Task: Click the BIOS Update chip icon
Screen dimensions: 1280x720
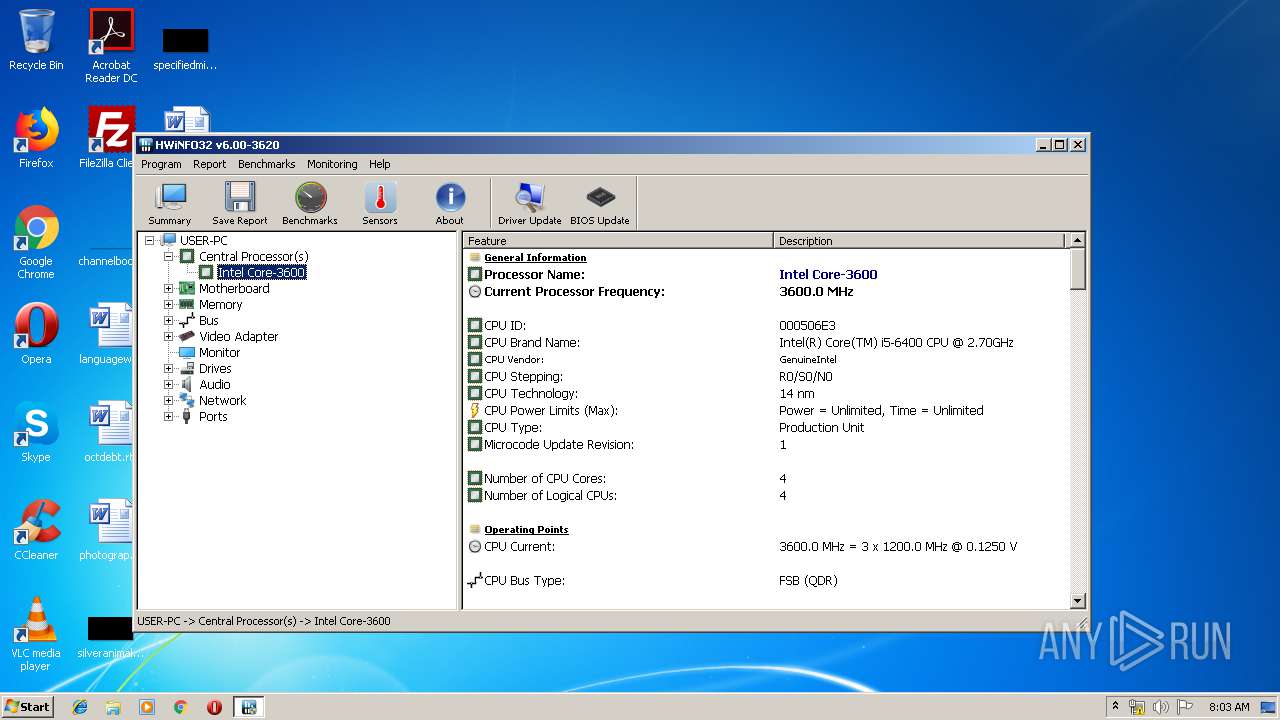Action: [x=600, y=204]
